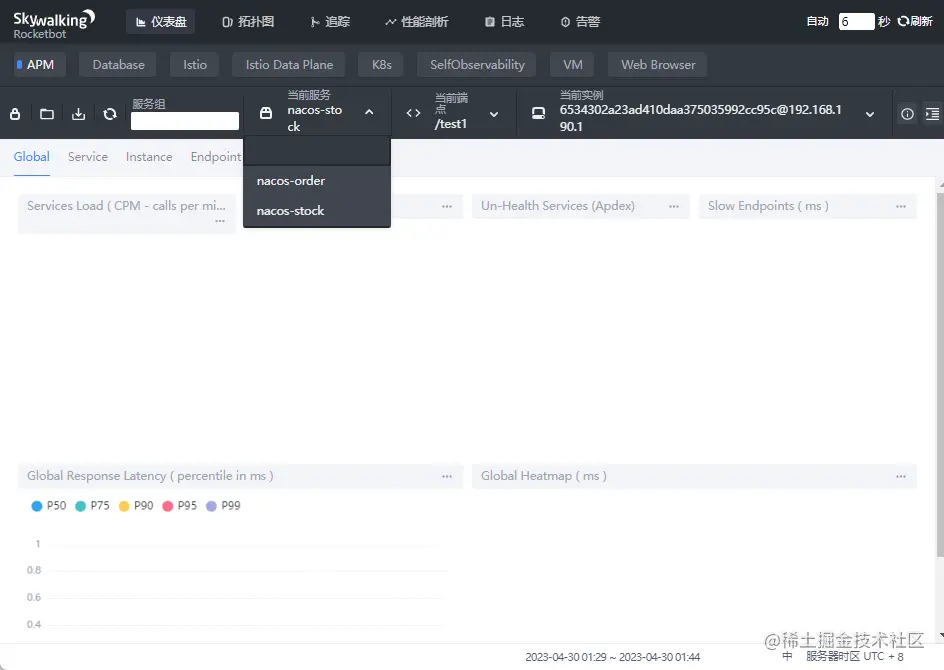The height and width of the screenshot is (670, 944).
Task: Select the VM dashboard tab
Action: (573, 64)
